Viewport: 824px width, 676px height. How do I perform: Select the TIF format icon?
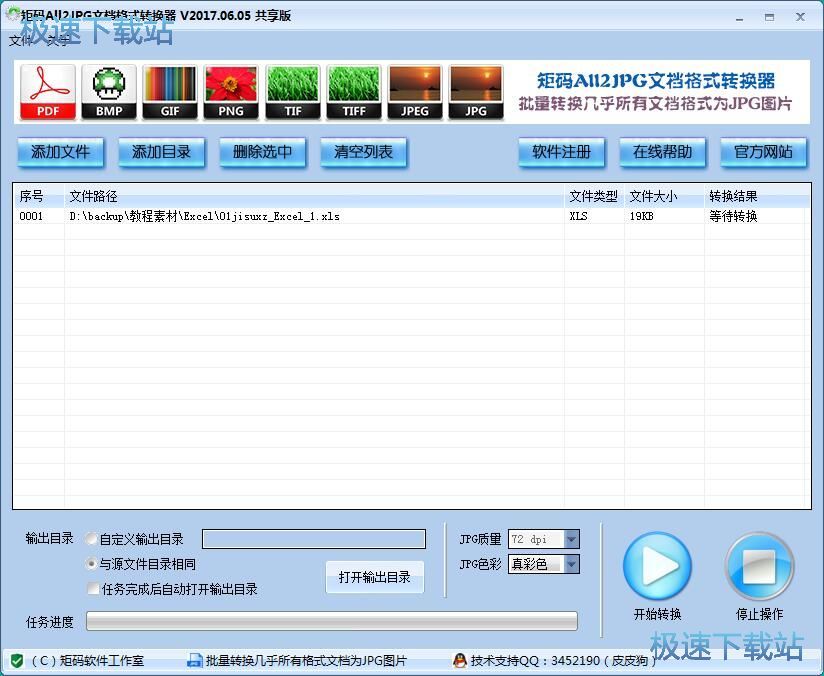(292, 90)
